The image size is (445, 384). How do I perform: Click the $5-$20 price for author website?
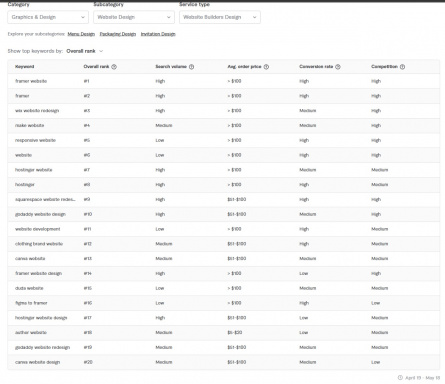tap(235, 333)
